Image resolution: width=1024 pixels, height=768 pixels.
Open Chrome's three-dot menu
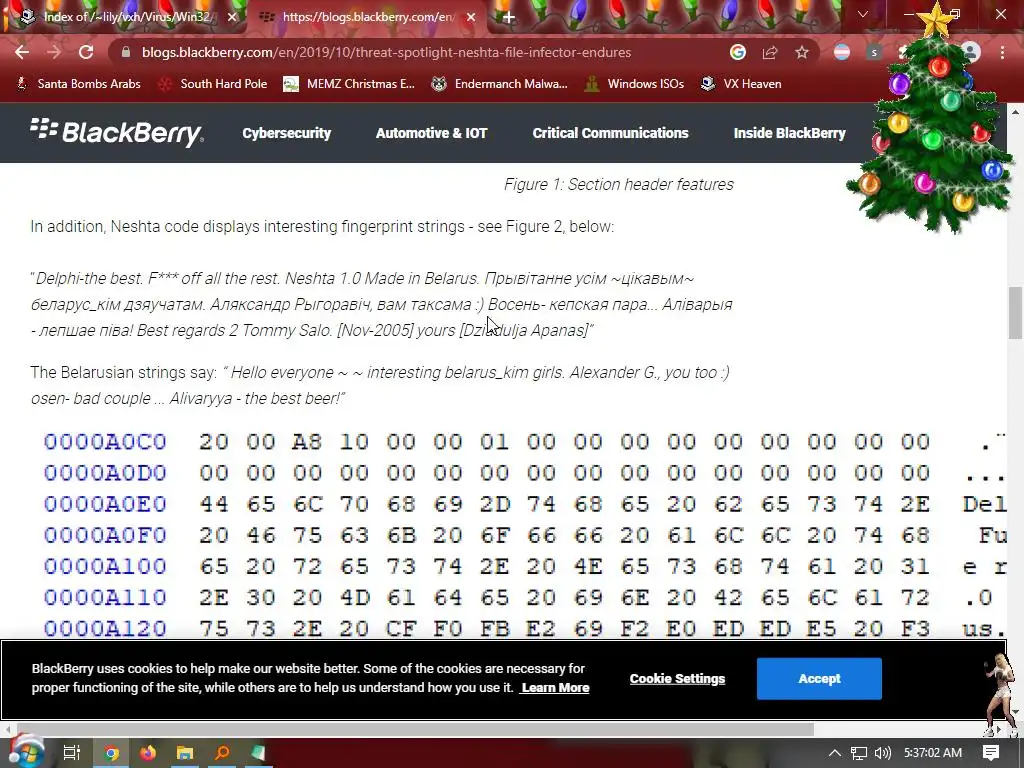[1002, 52]
